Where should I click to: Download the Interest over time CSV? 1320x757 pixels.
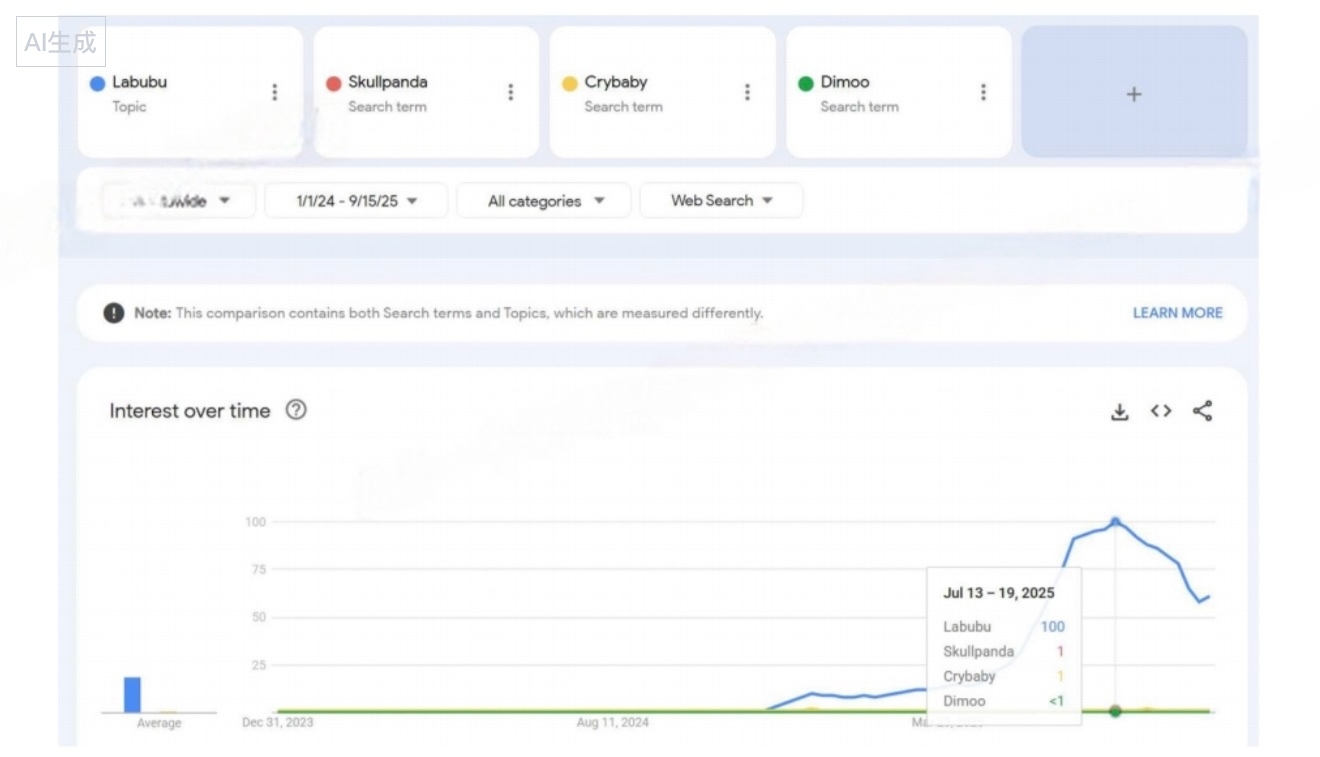1119,411
